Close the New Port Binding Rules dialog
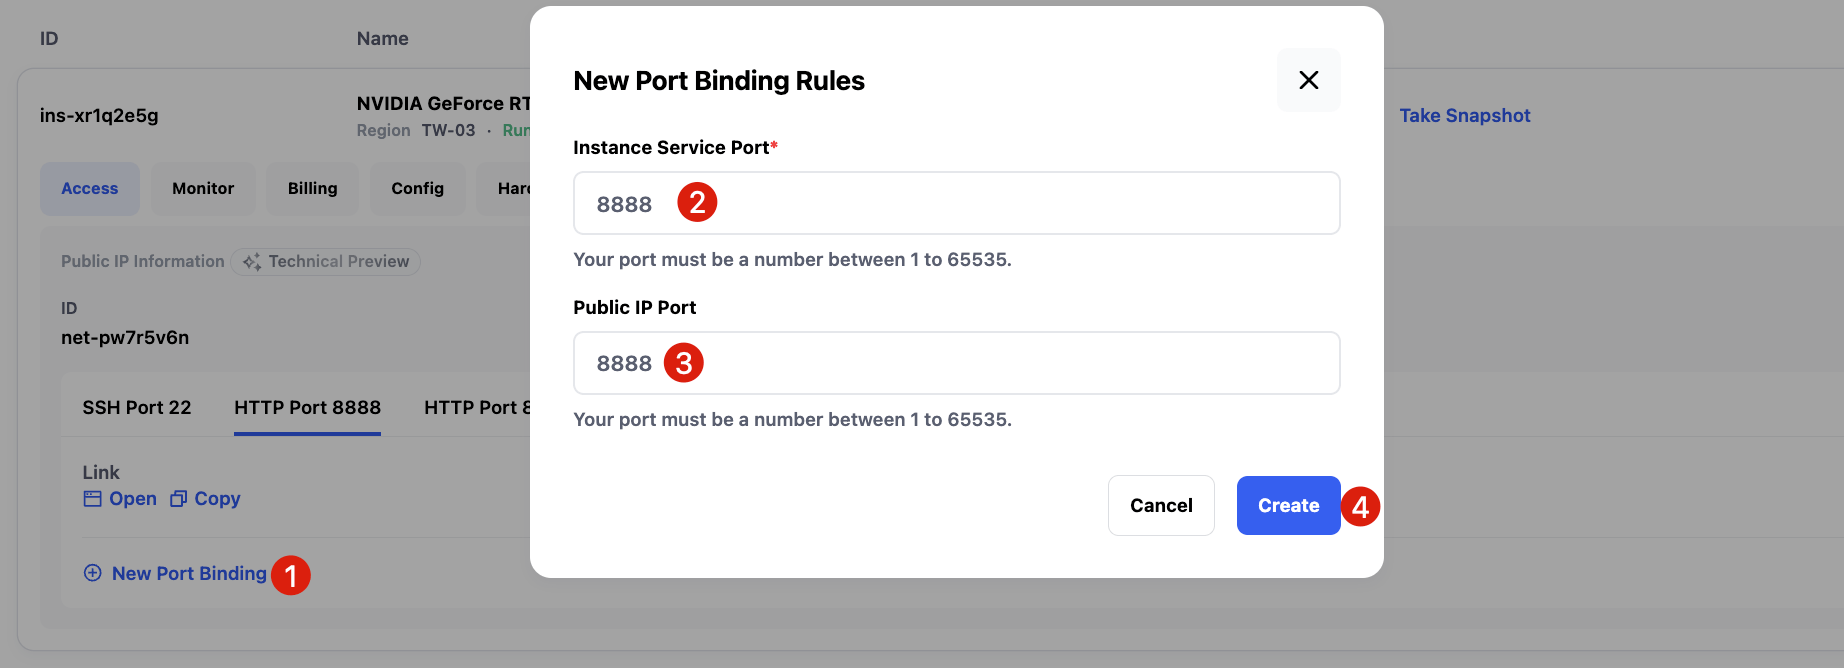The width and height of the screenshot is (1844, 668). 1308,80
